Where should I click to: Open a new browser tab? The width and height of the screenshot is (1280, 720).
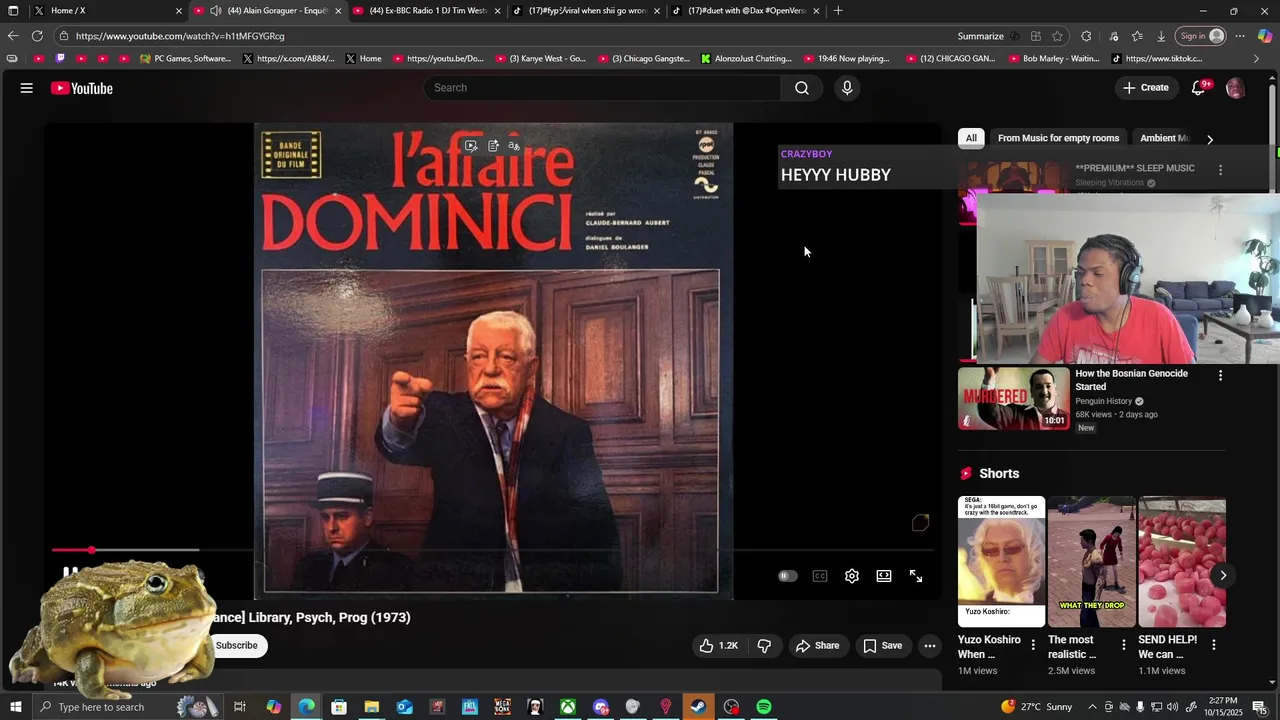(x=838, y=11)
